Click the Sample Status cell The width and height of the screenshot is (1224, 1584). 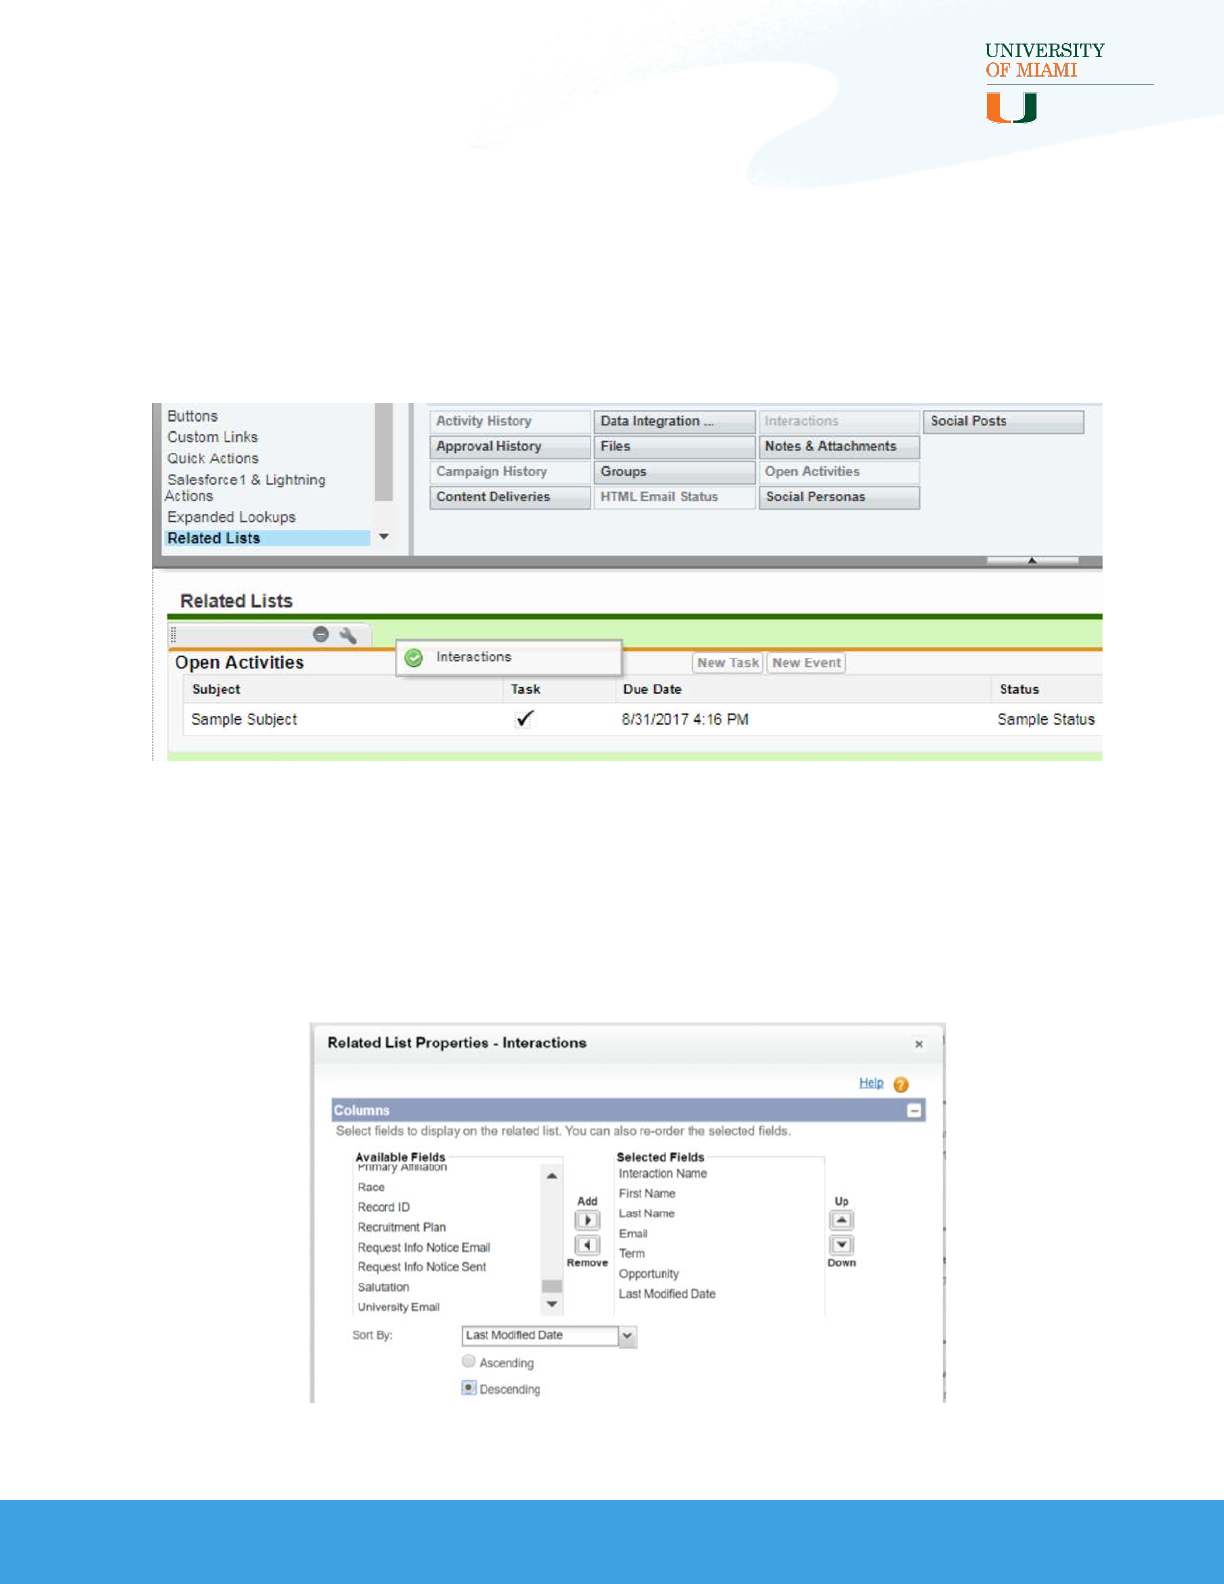click(x=1046, y=719)
